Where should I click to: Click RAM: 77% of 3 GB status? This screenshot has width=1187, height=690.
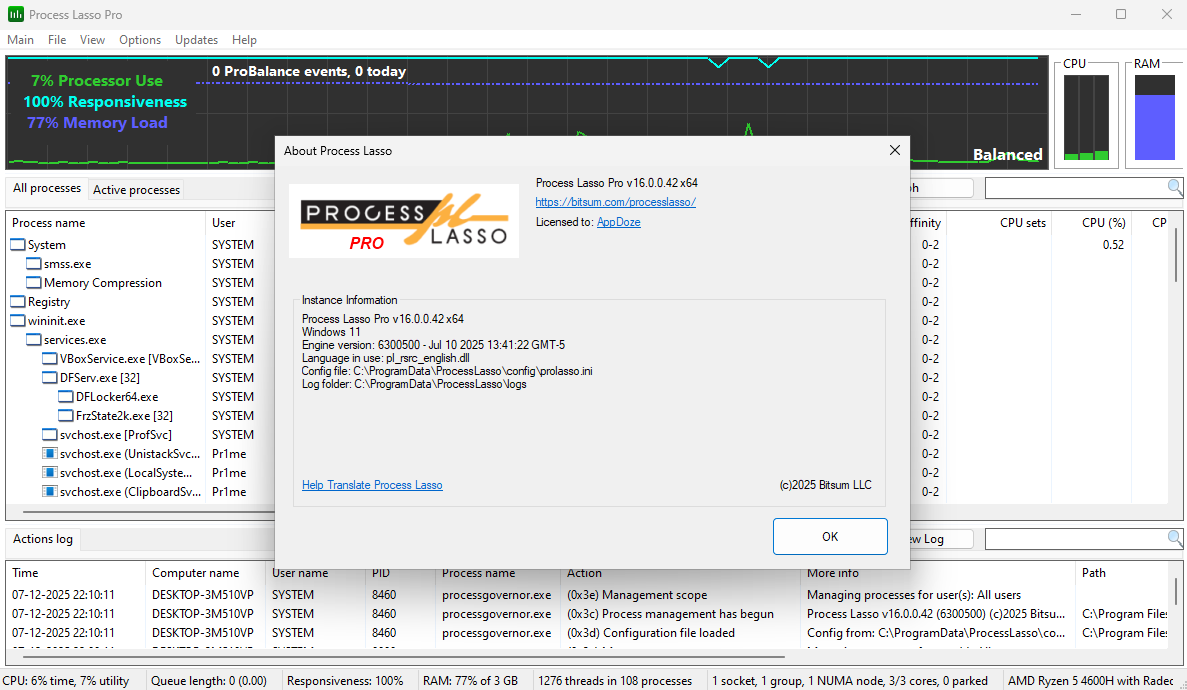pyautogui.click(x=470, y=680)
